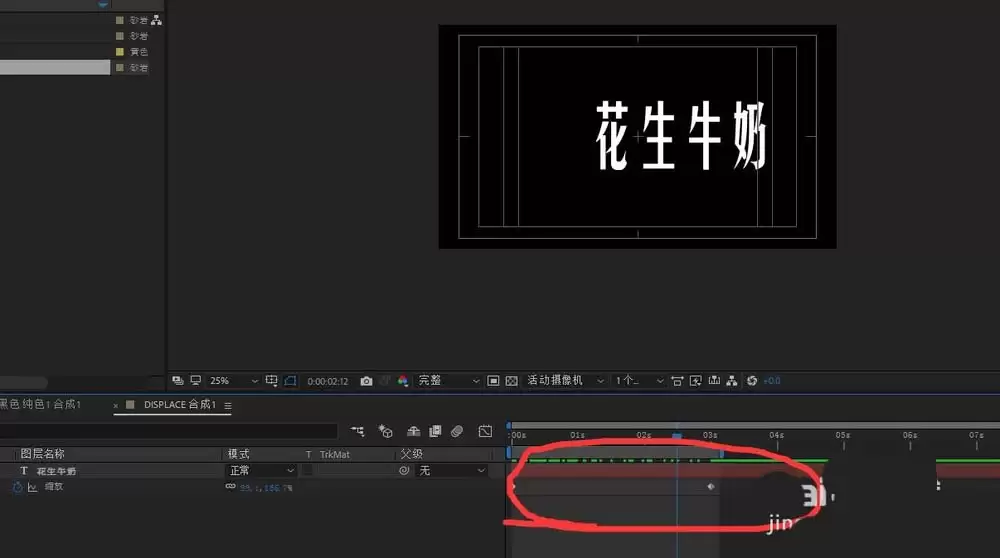The width and height of the screenshot is (1000, 558).
Task: Switch to the DISPLACE 合成1 timeline tab
Action: 179,404
